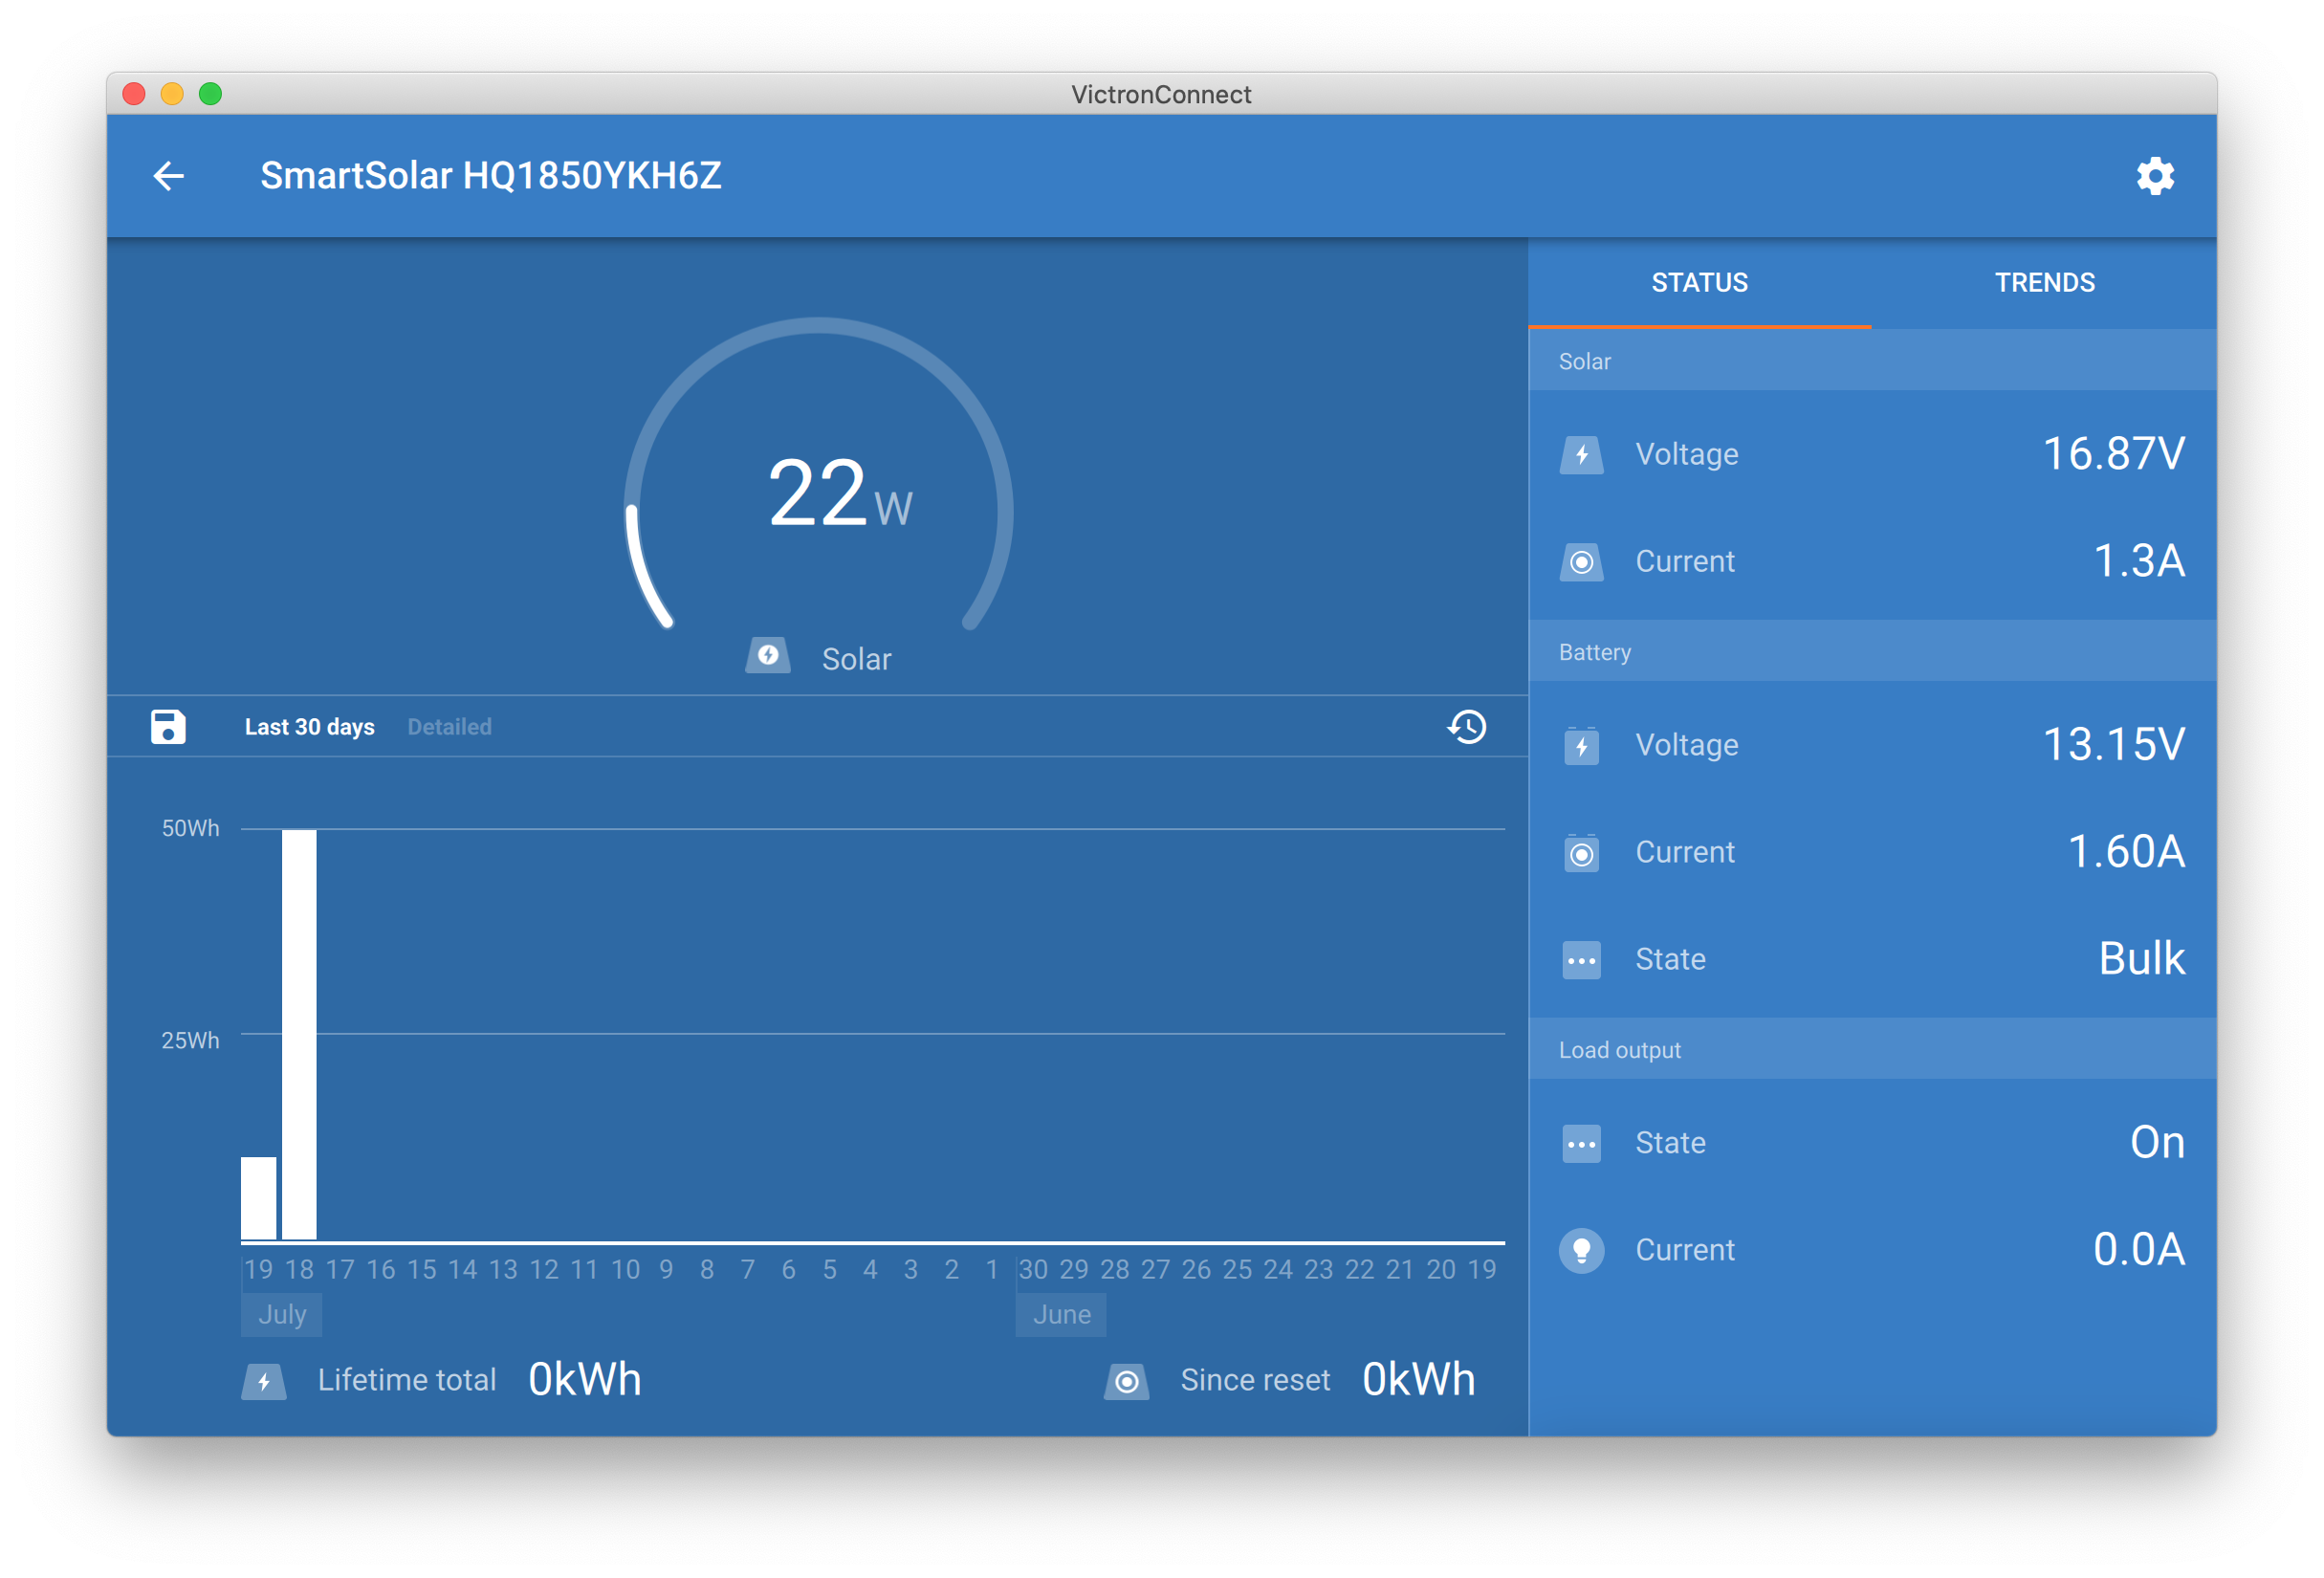The height and width of the screenshot is (1578, 2324).
Task: Click day 10 on the chart axis
Action: point(625,1269)
